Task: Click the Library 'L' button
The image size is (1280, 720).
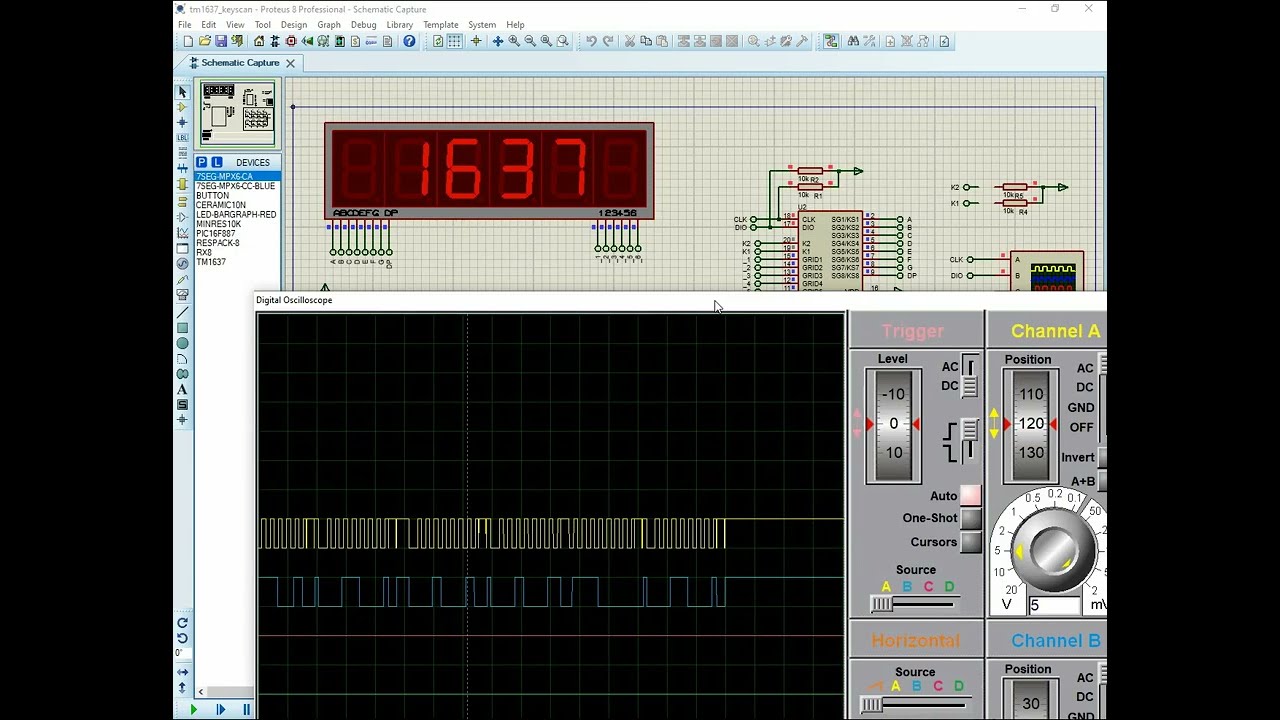Action: pos(216,162)
